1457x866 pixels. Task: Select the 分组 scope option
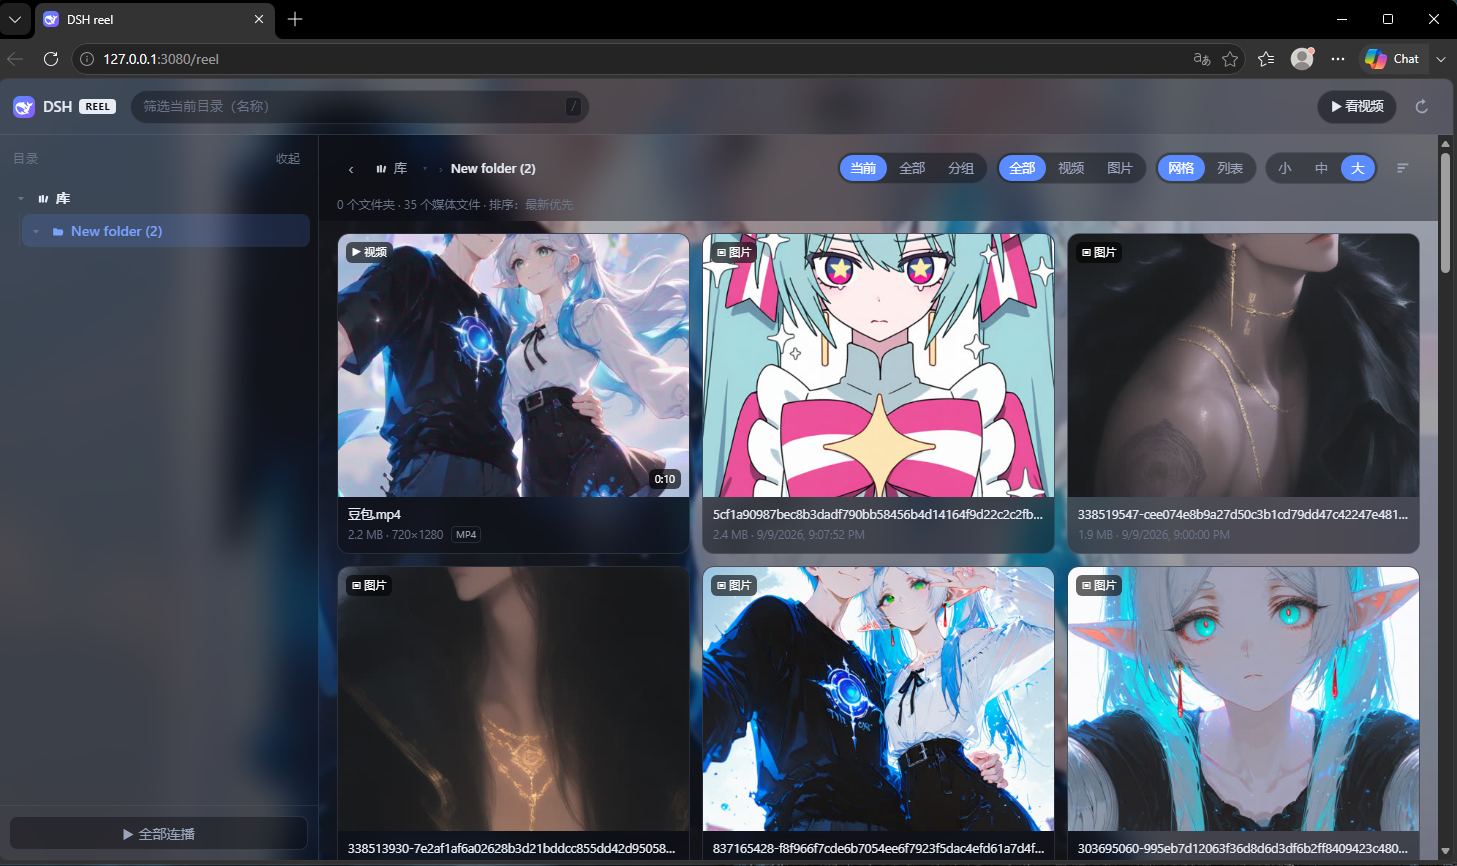(x=961, y=168)
